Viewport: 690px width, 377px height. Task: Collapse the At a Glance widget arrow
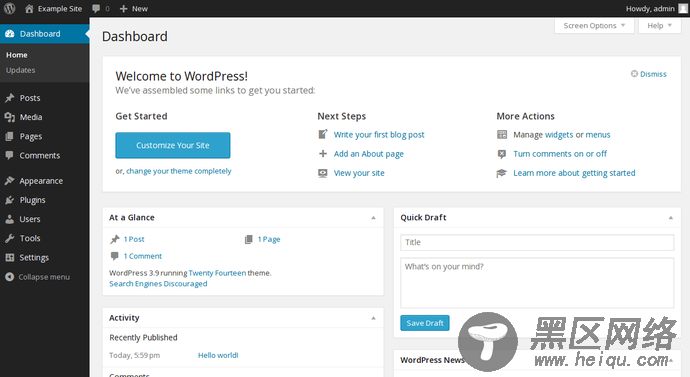tap(373, 218)
